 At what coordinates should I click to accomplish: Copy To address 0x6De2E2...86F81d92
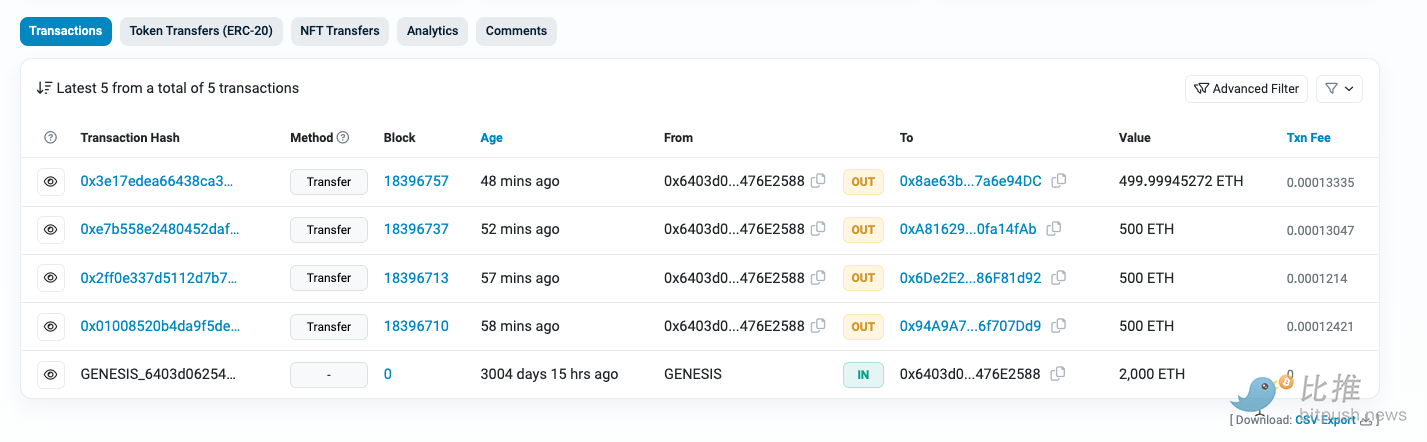[x=1059, y=277]
